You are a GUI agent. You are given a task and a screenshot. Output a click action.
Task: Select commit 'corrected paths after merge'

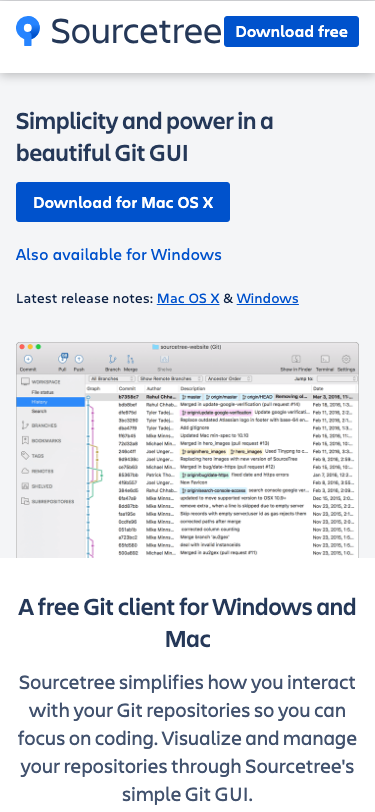[x=222, y=522]
